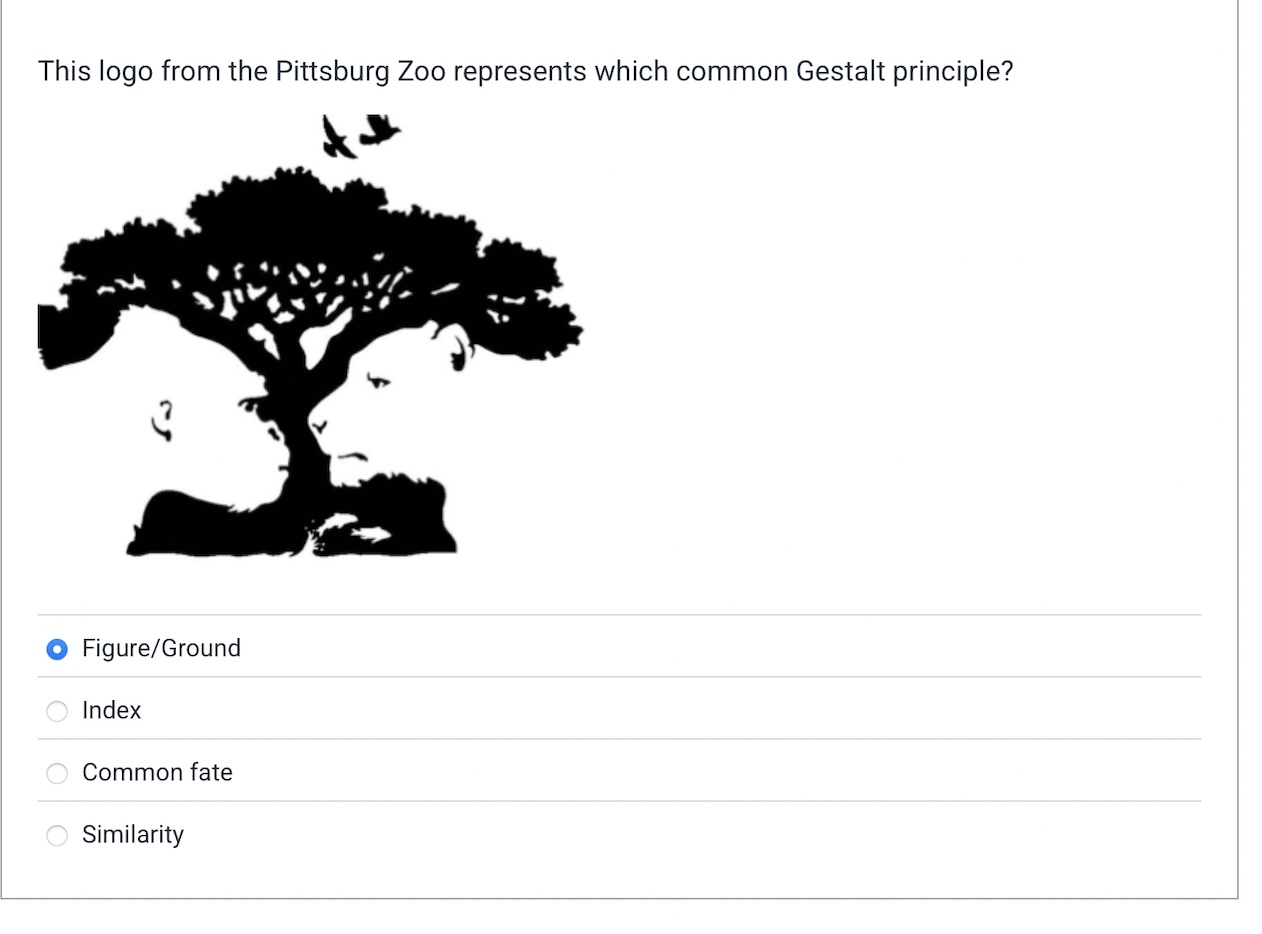This screenshot has height=934, width=1262.
Task: Click the Figure/Ground answer label text
Action: (161, 648)
